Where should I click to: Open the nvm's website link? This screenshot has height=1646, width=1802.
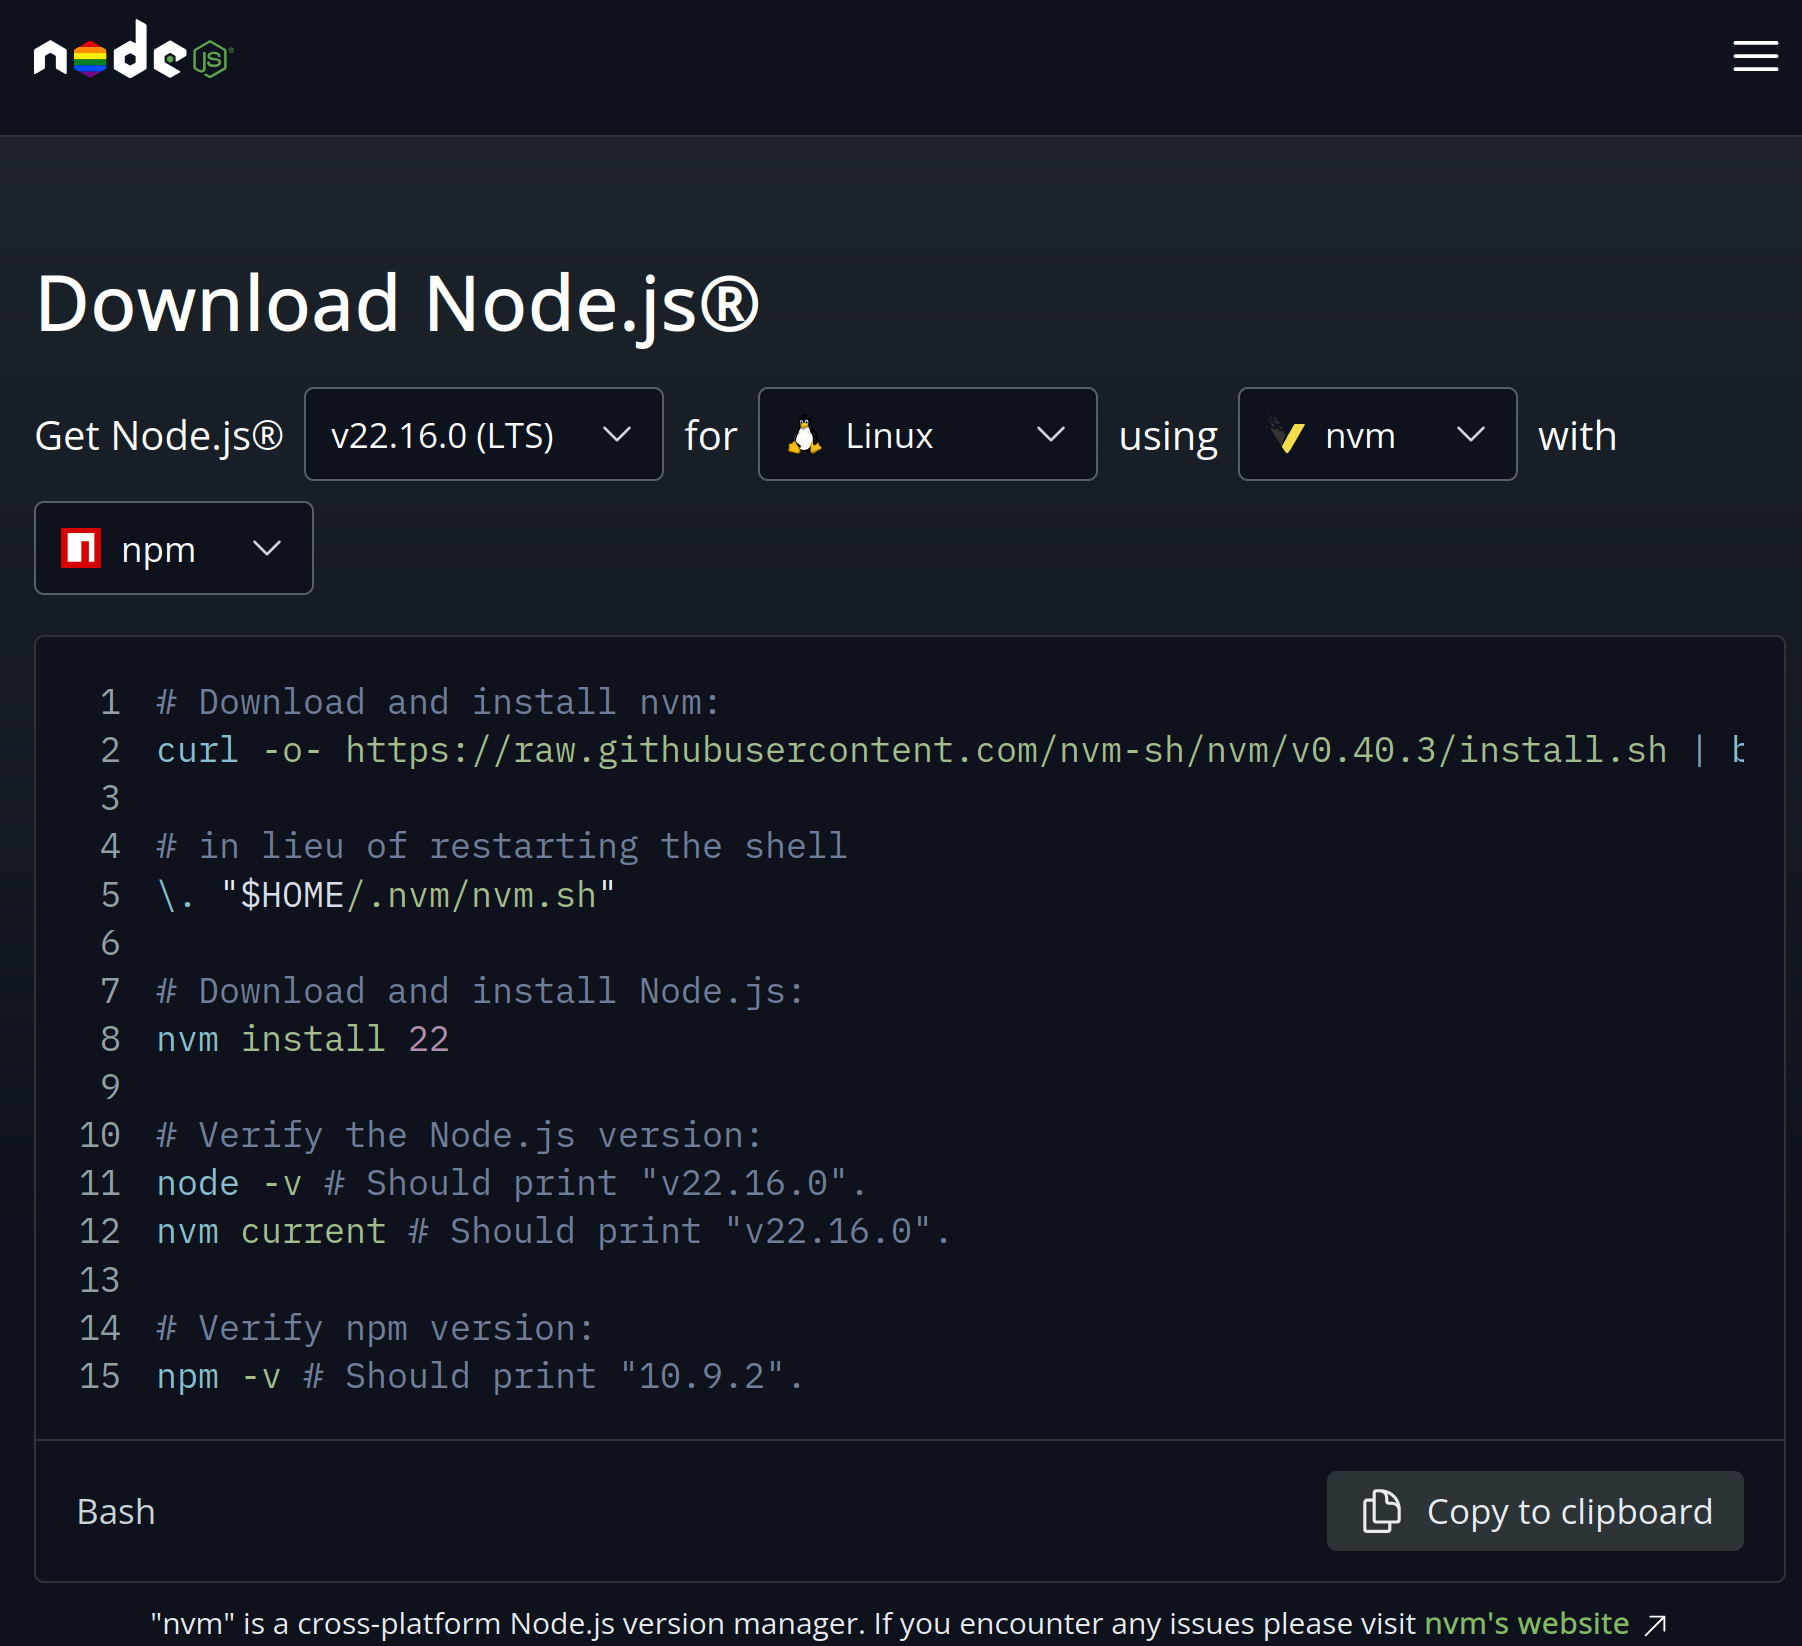(x=1526, y=1623)
